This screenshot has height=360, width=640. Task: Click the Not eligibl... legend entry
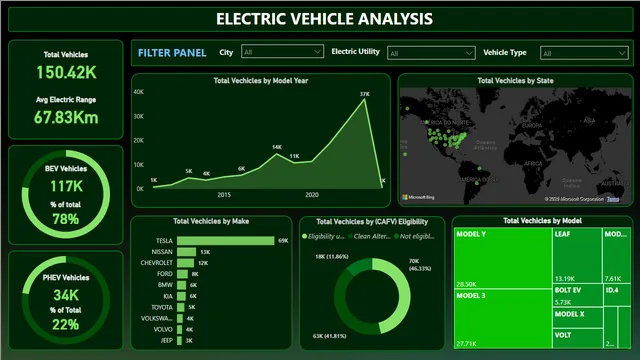point(415,236)
